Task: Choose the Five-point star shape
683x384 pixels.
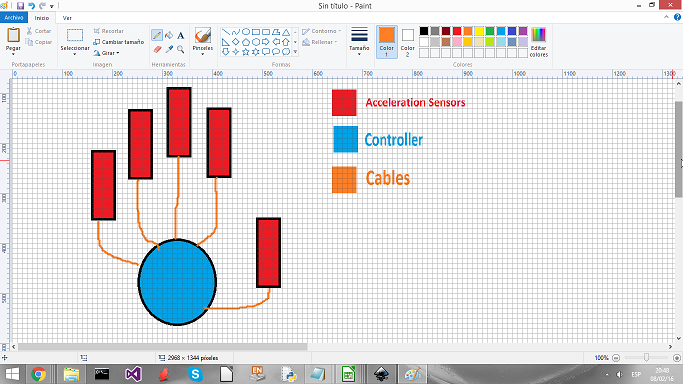Action: click(246, 52)
